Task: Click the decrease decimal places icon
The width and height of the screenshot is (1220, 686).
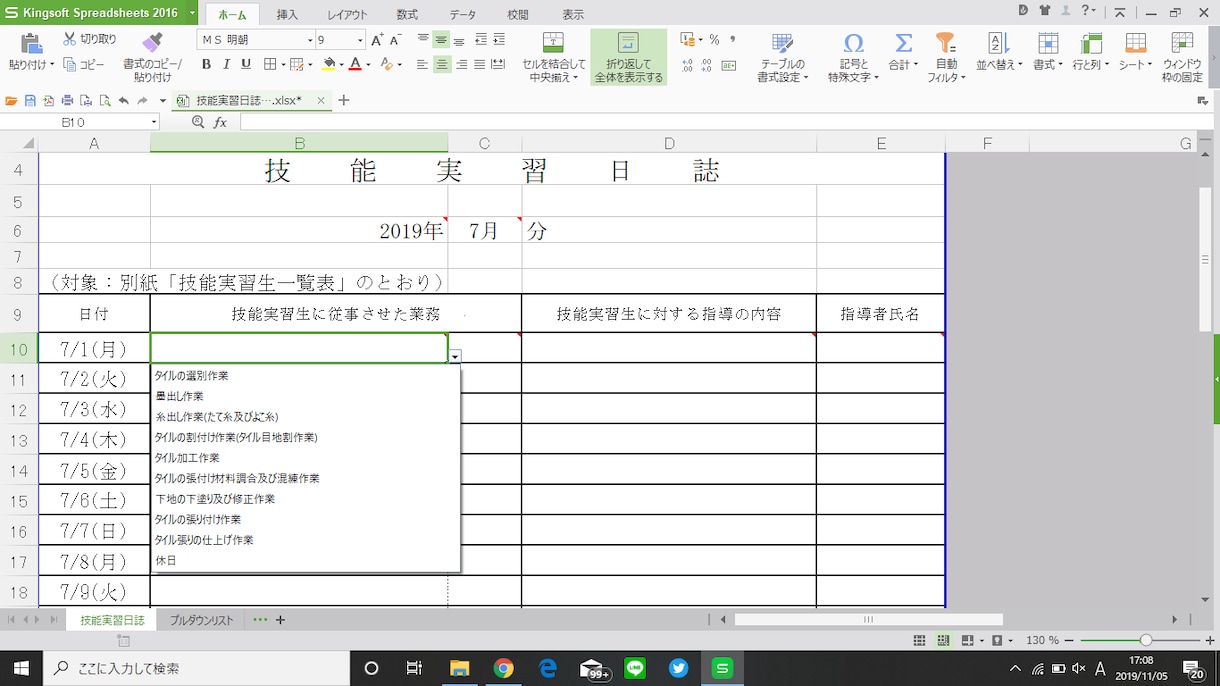Action: (x=708, y=64)
